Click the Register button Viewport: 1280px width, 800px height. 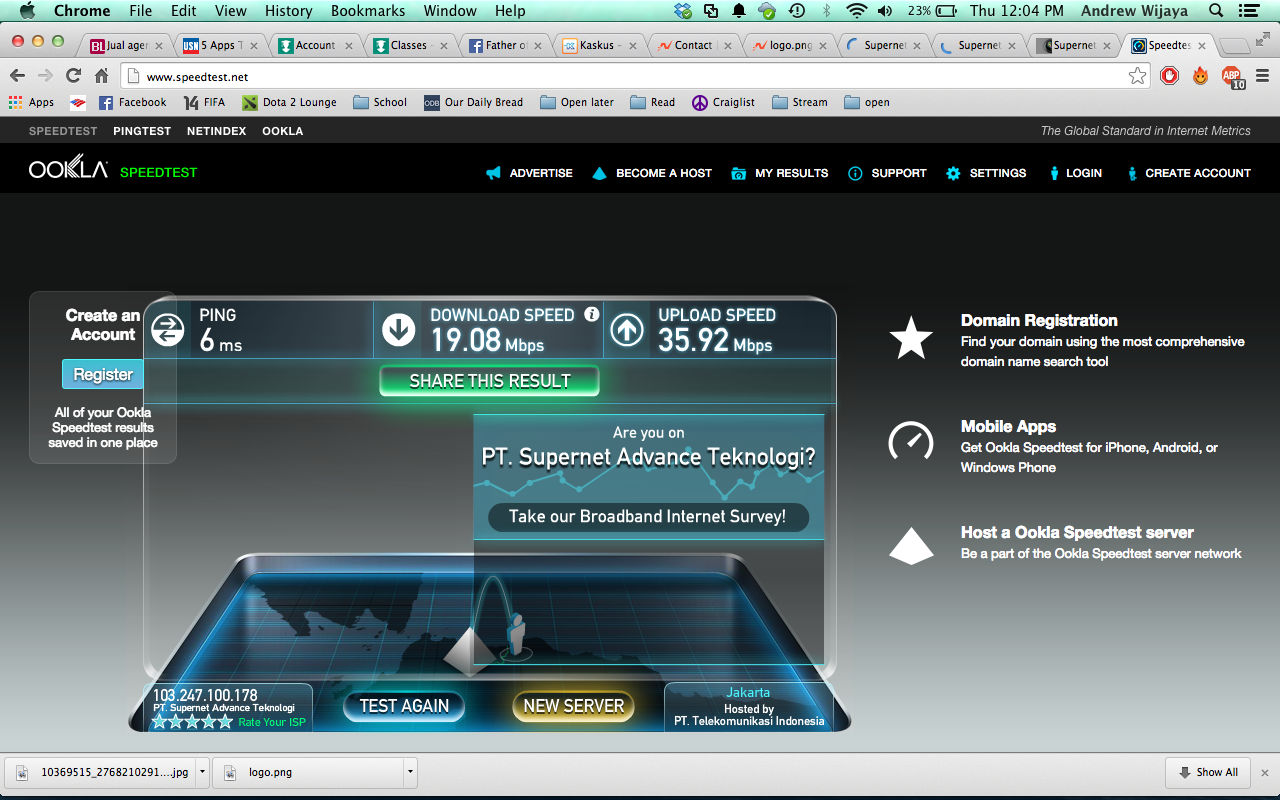(x=103, y=374)
